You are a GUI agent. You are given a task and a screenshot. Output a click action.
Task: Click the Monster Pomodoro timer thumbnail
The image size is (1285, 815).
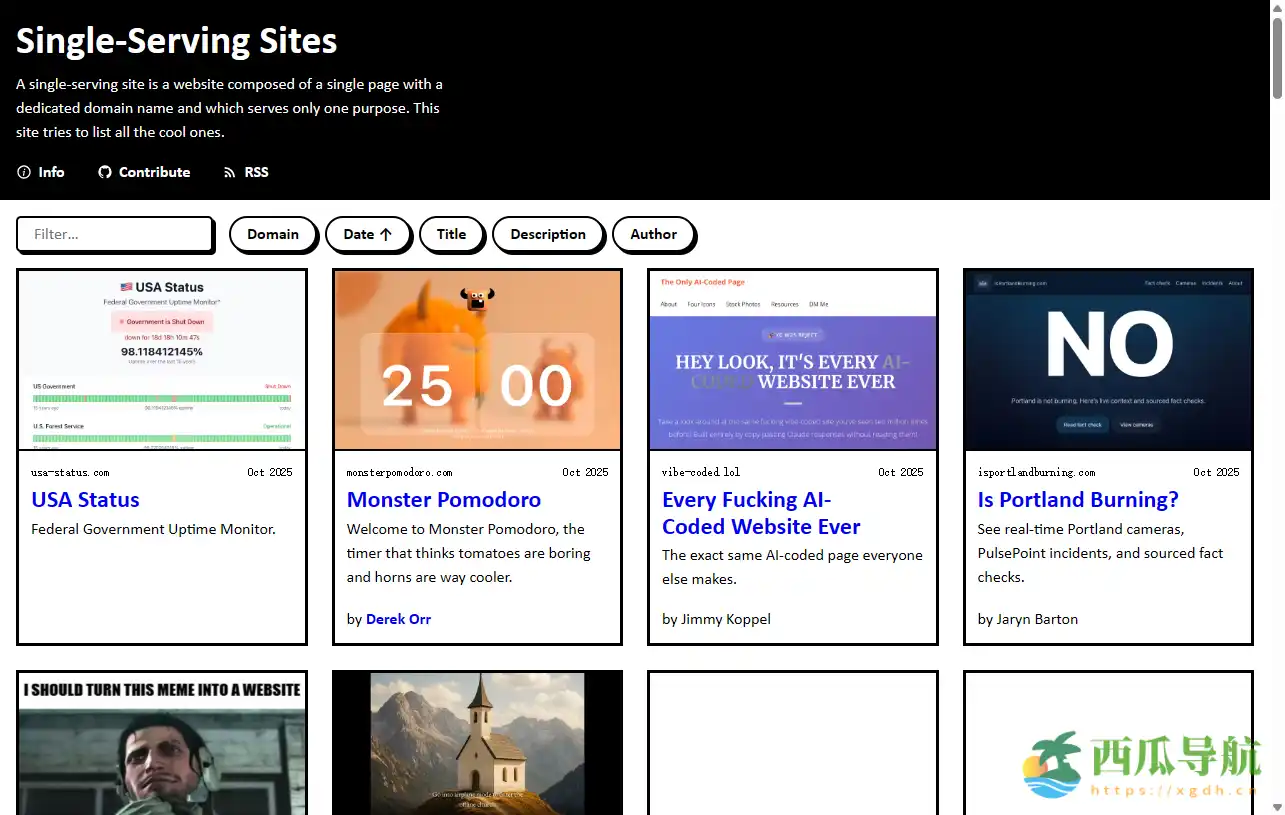[477, 360]
